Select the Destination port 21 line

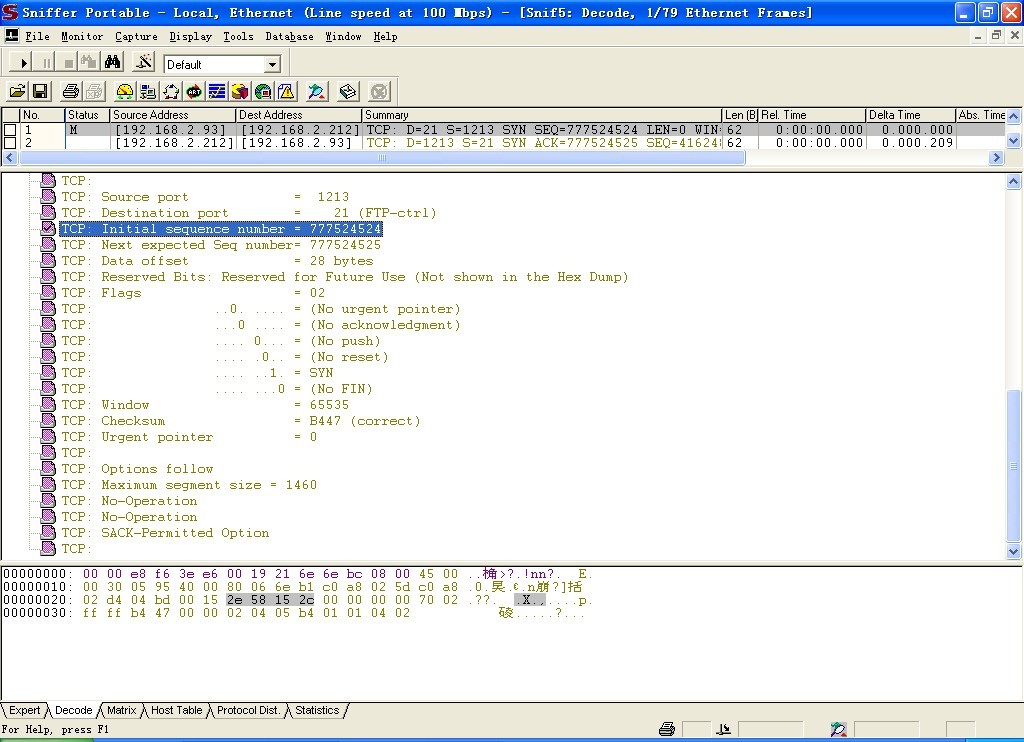tap(248, 213)
